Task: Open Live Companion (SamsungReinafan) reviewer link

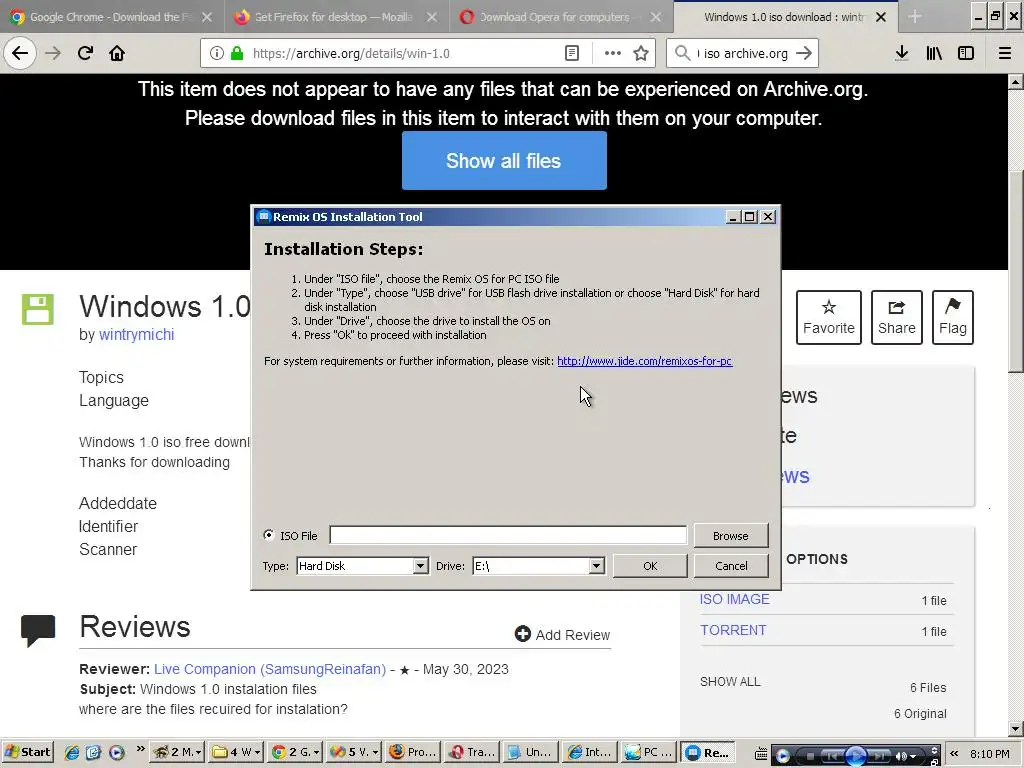Action: tap(270, 669)
